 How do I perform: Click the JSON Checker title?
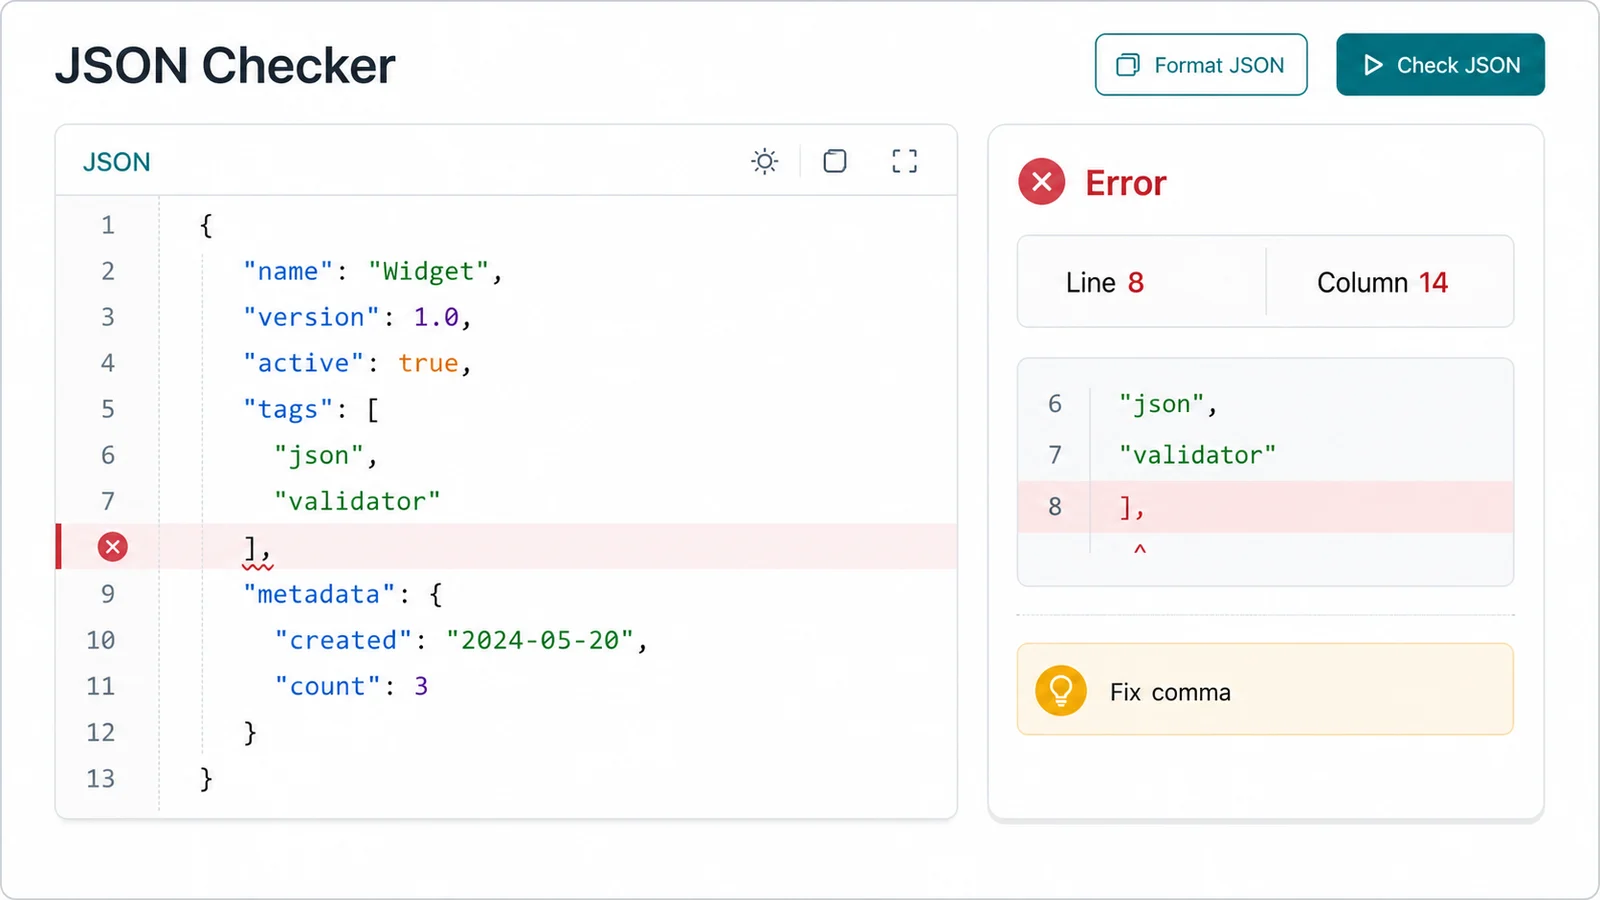(225, 66)
